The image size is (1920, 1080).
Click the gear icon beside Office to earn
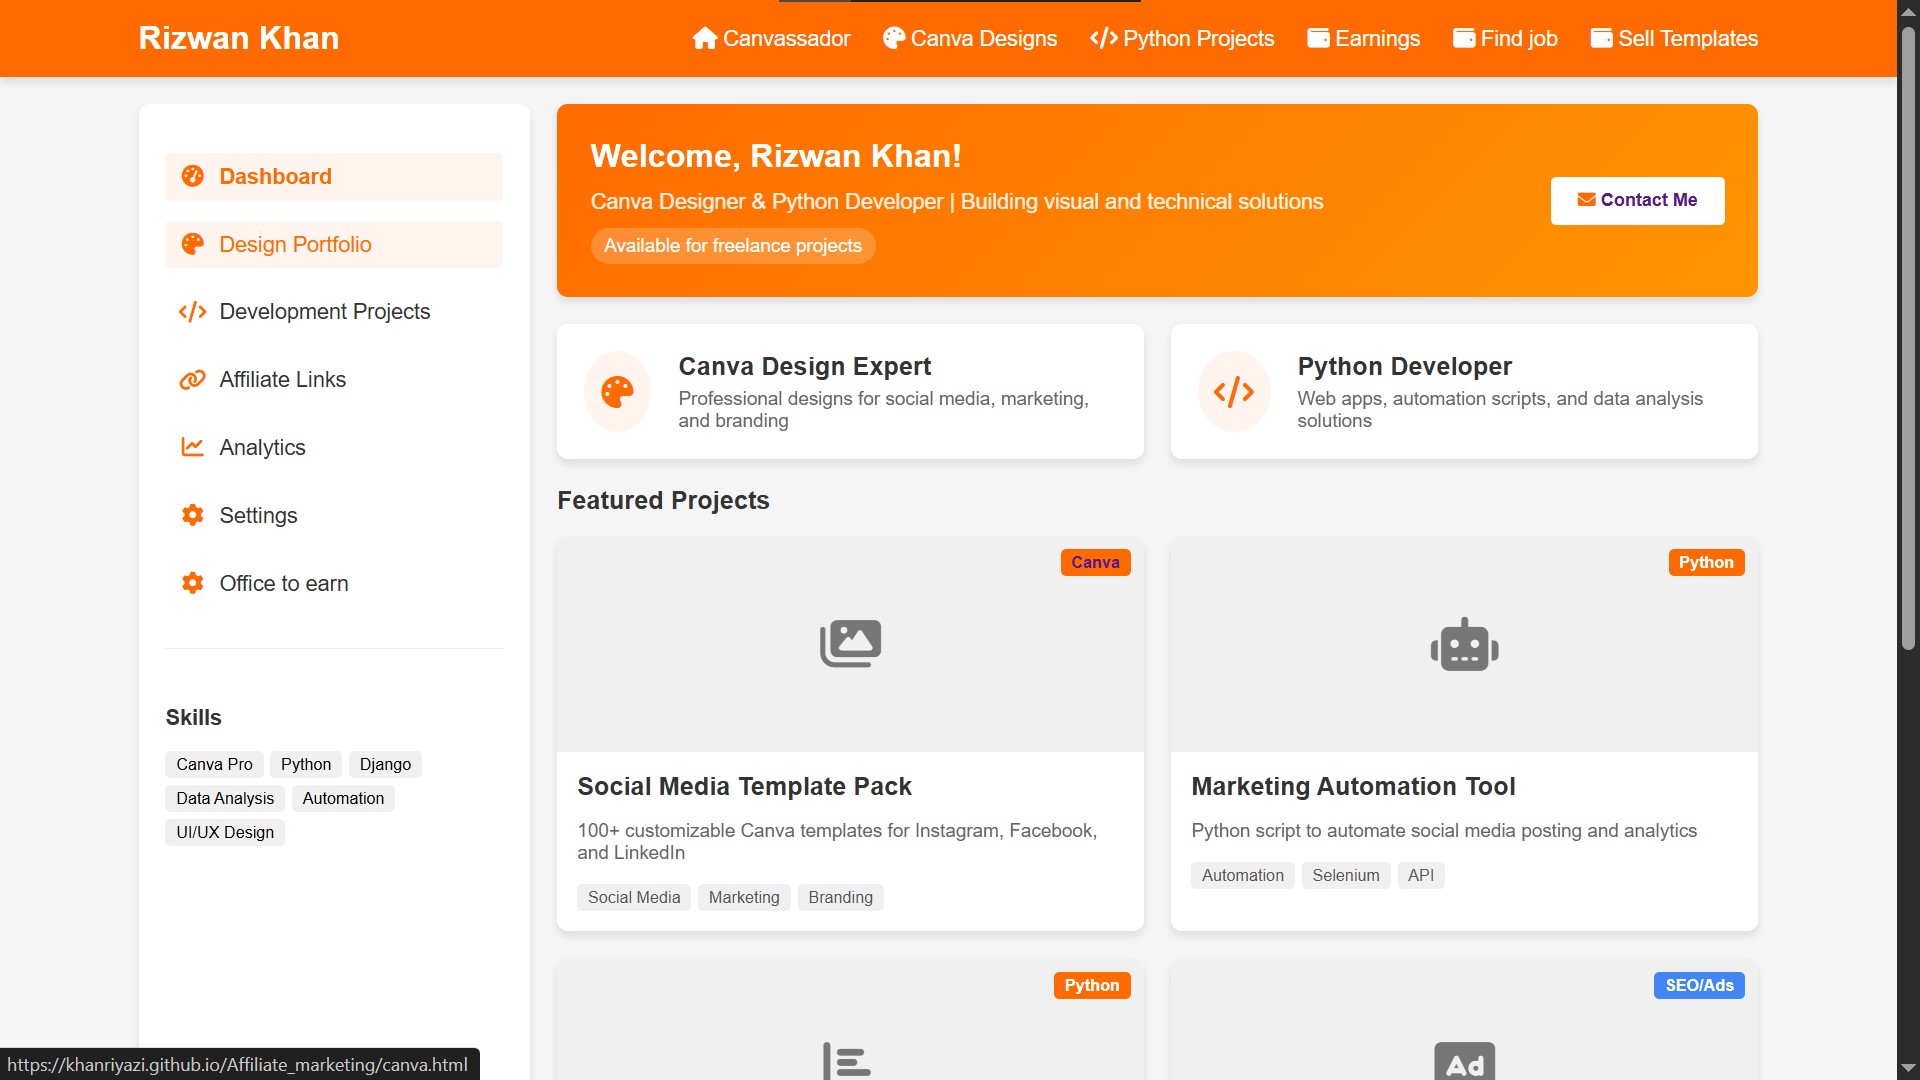192,583
